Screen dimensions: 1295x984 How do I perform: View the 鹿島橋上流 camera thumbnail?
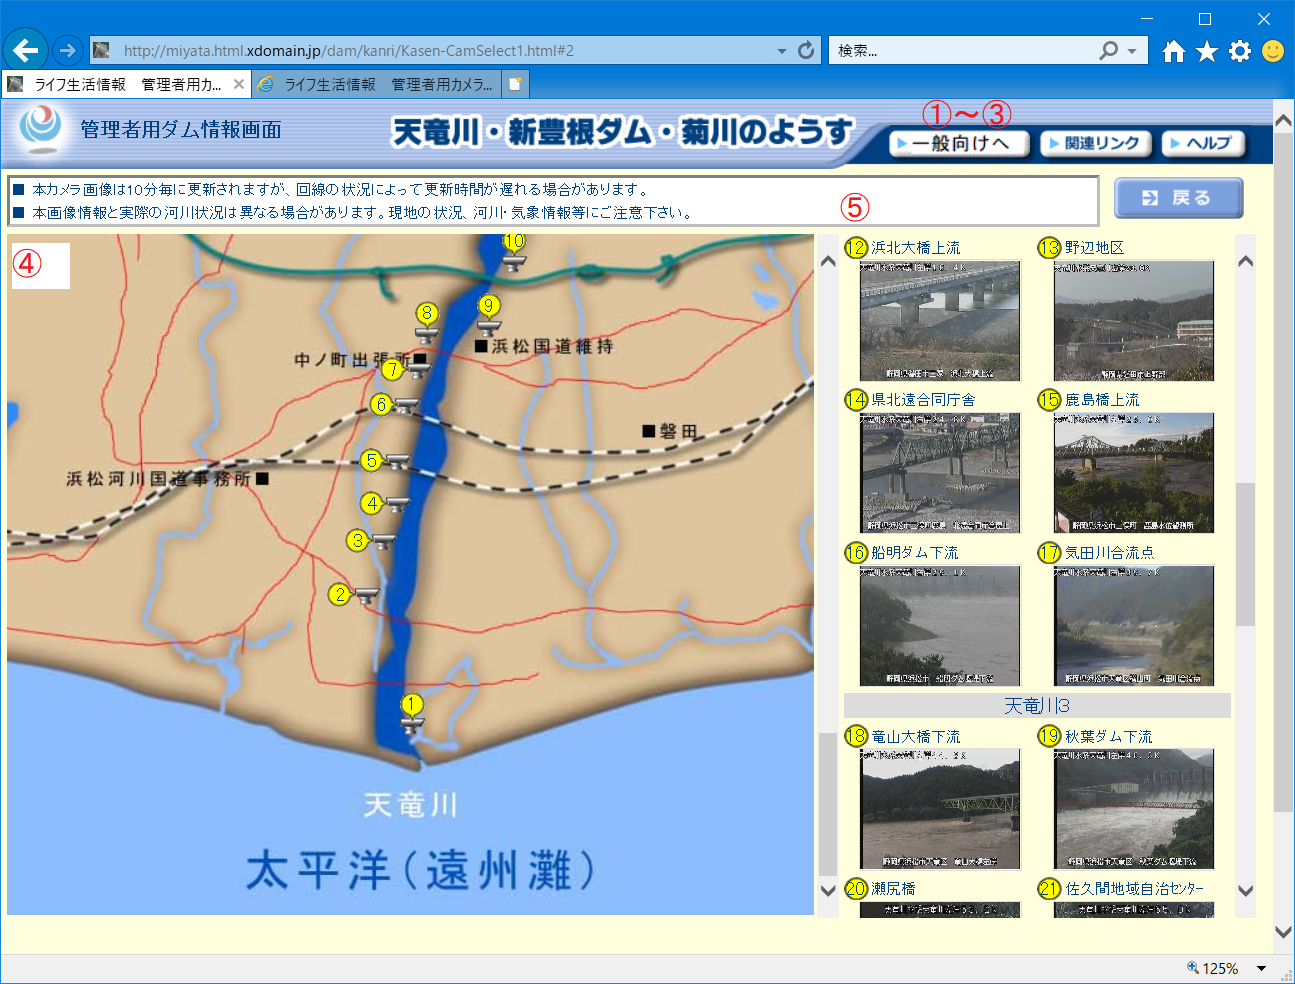coord(1134,473)
